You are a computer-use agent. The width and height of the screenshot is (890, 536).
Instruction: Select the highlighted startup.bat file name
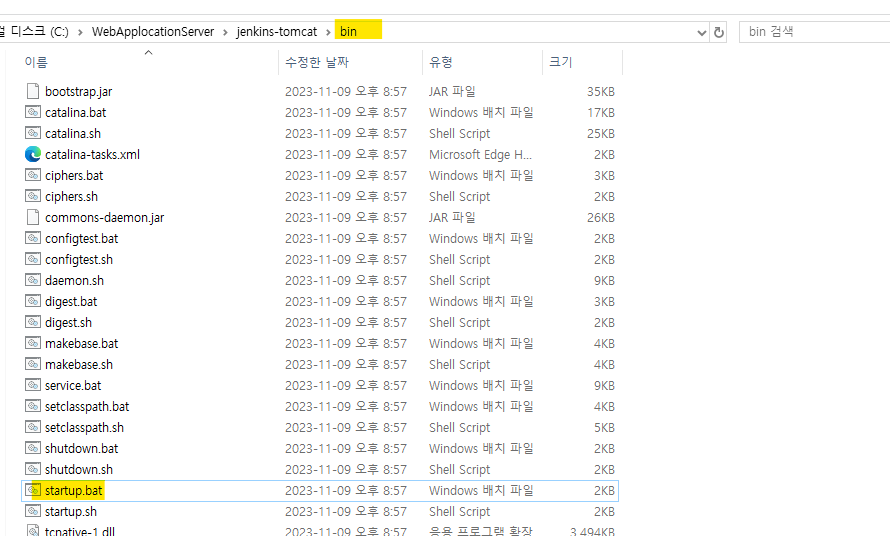coord(74,491)
